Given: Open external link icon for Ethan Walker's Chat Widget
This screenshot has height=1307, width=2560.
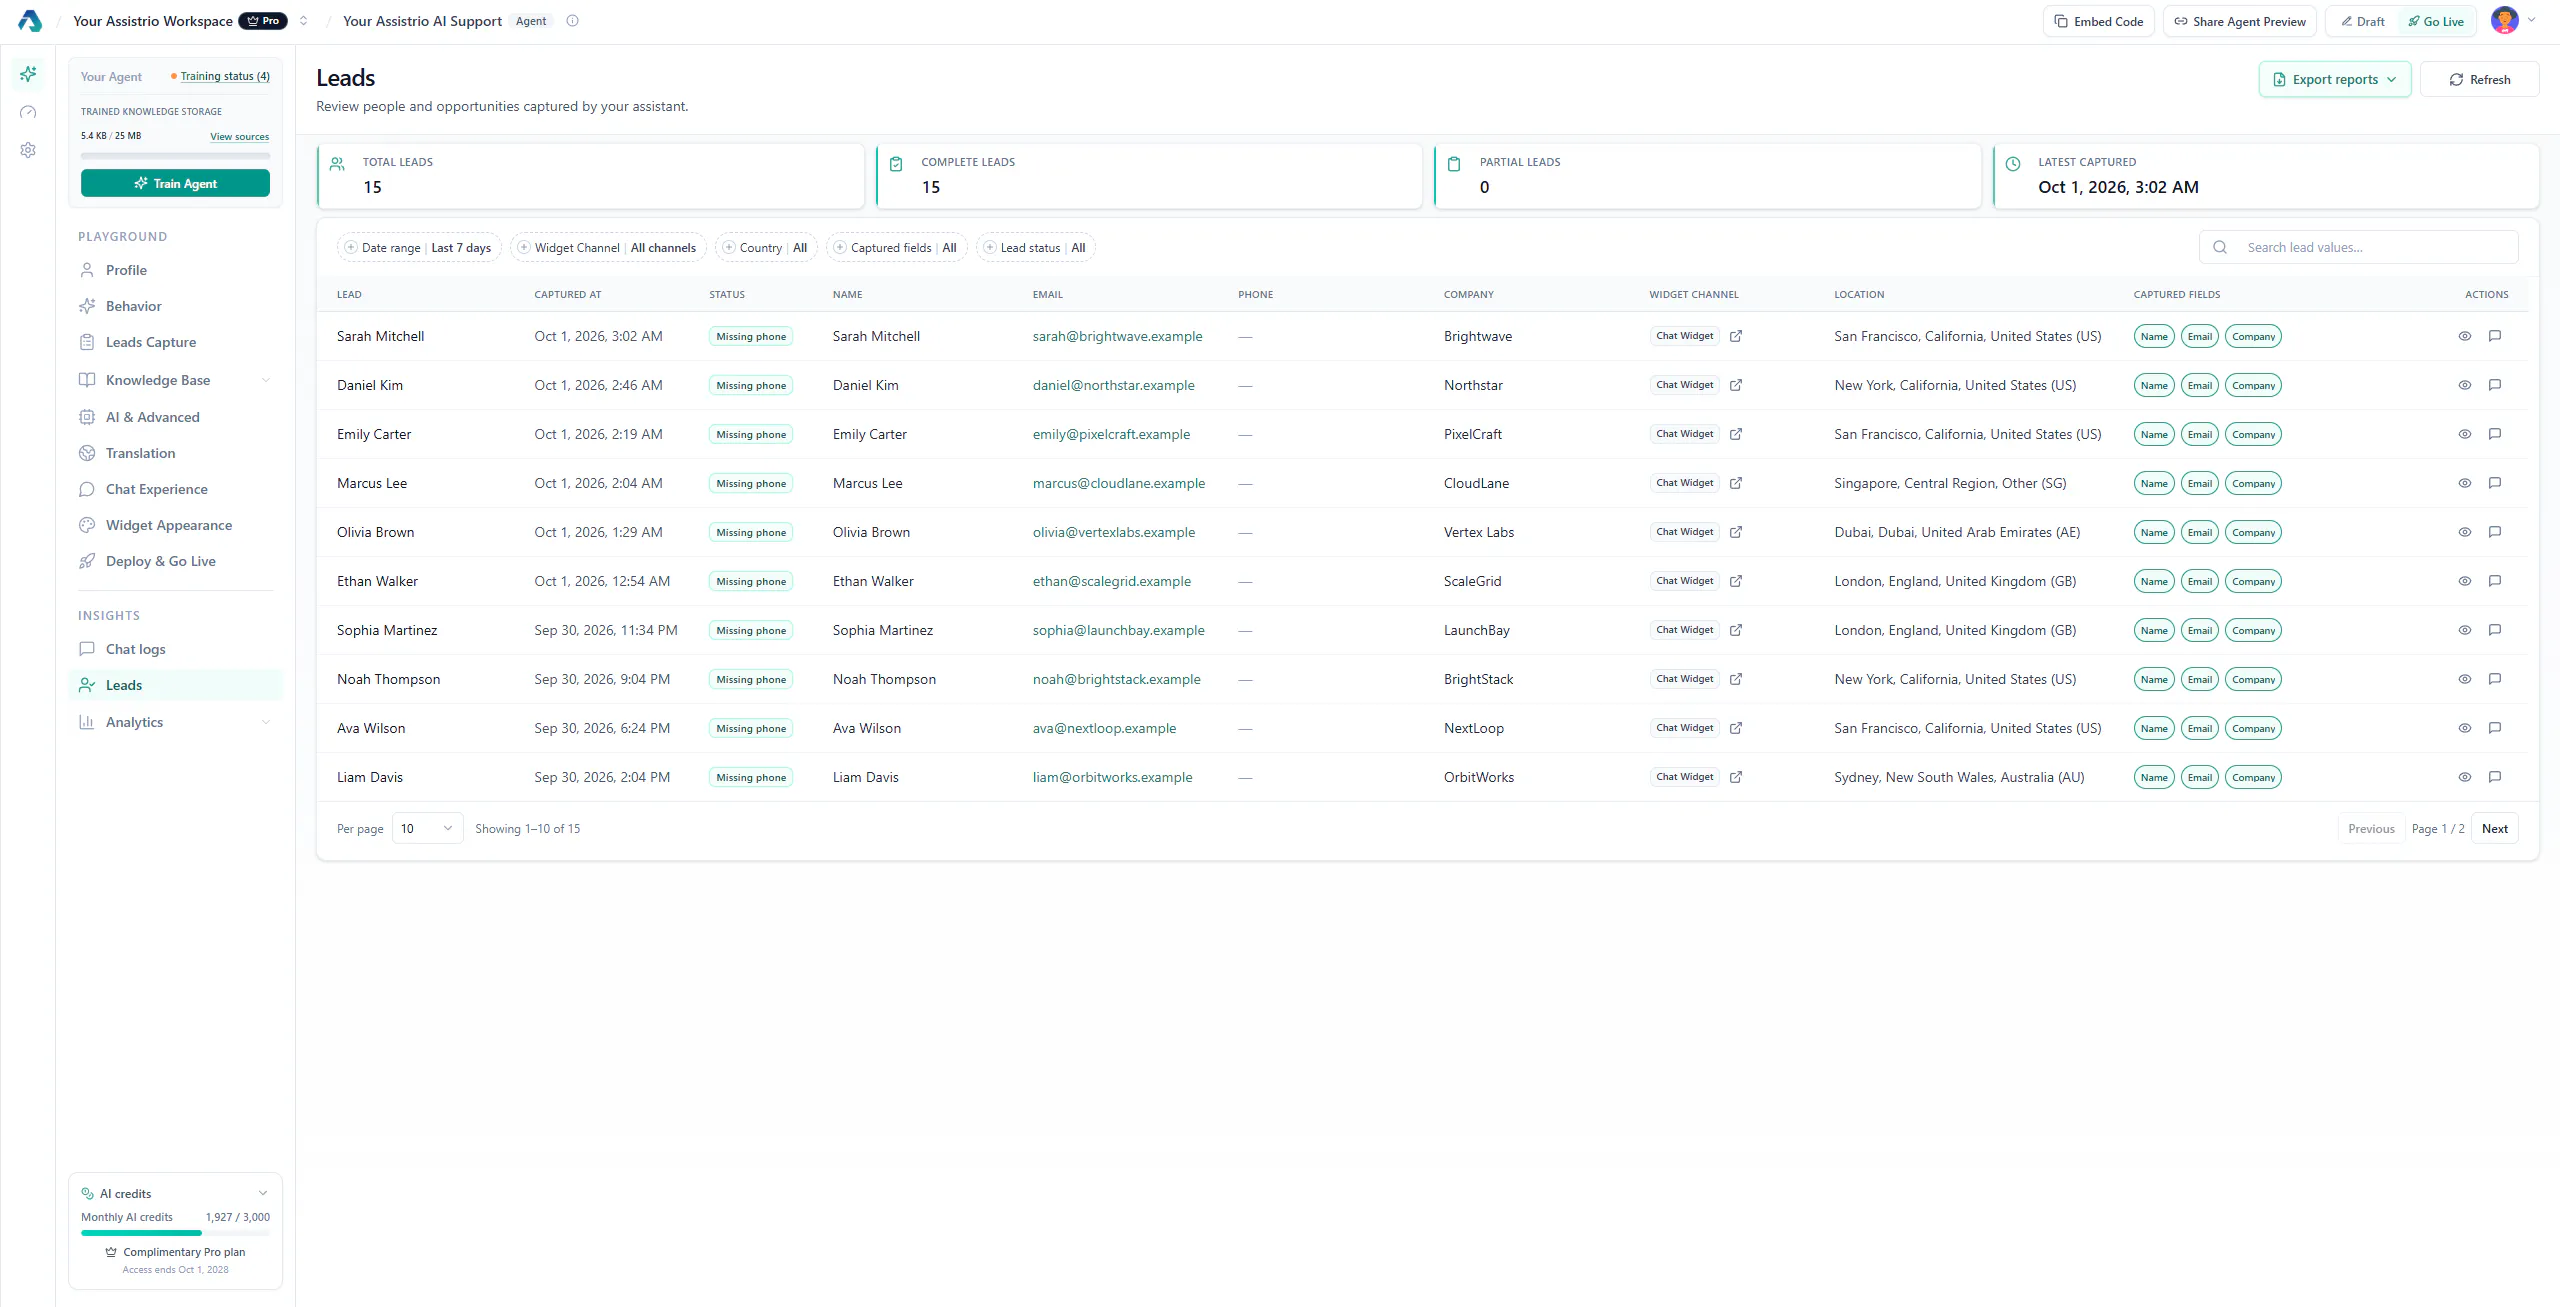Looking at the screenshot, I should pos(1736,581).
